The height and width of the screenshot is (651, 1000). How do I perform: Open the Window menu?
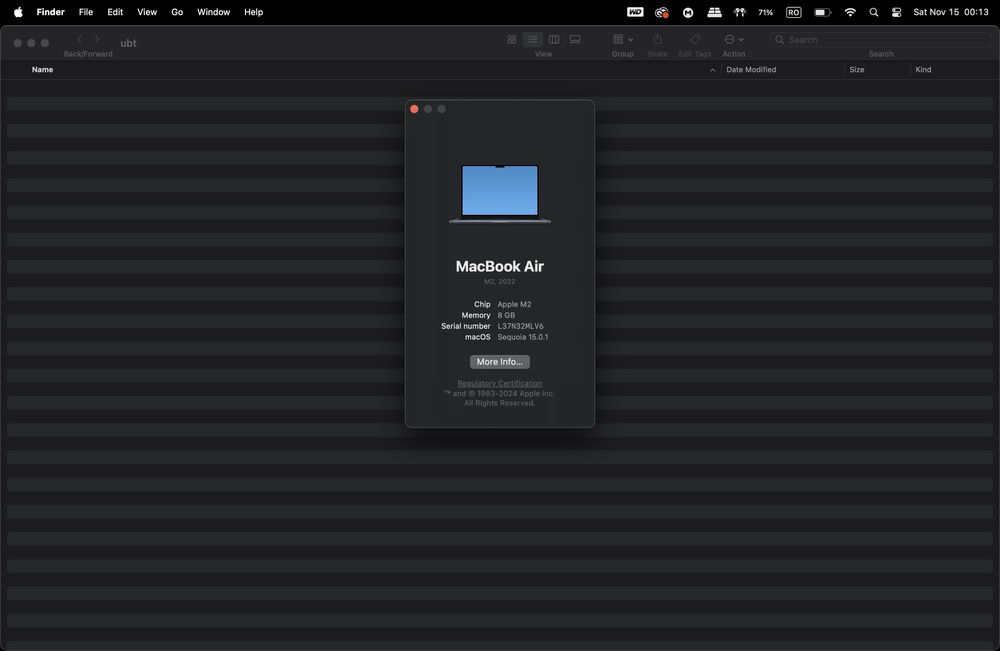coord(213,12)
